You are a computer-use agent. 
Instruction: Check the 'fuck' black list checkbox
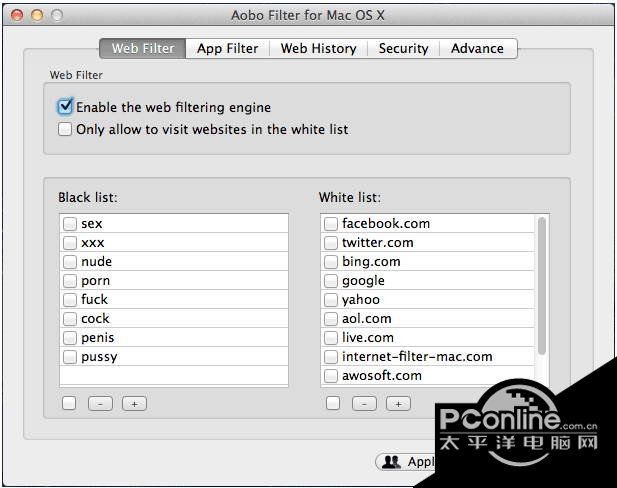pos(70,299)
